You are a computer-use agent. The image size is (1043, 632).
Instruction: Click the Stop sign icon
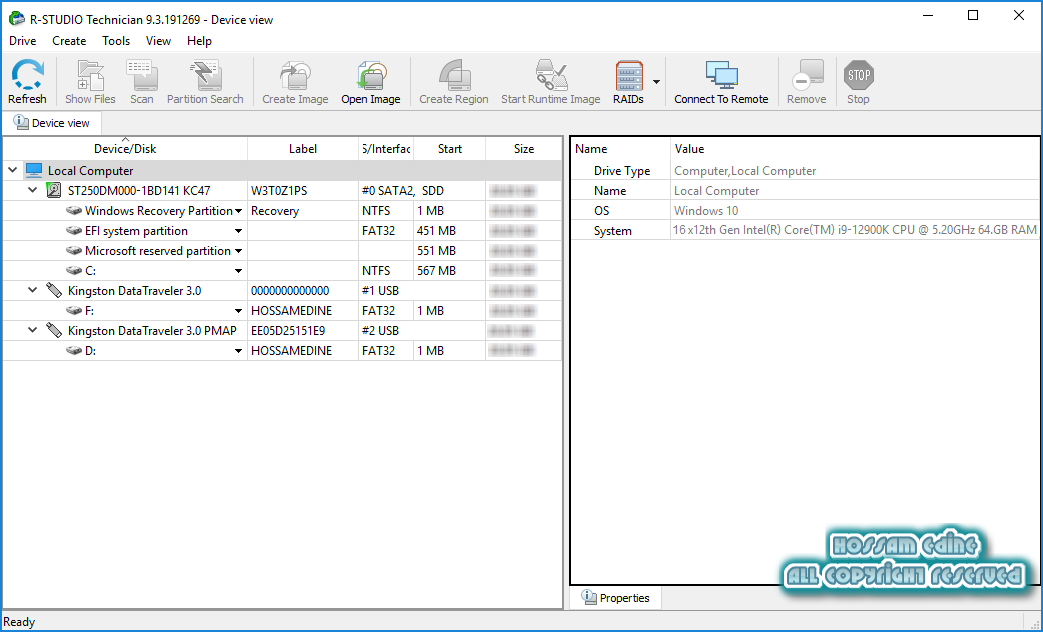858,75
